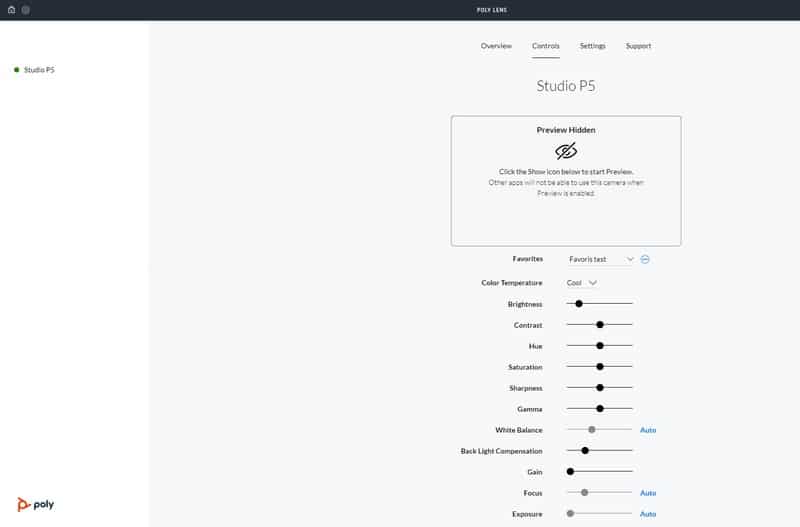Click the hidden-eye preview icon

pyautogui.click(x=566, y=151)
